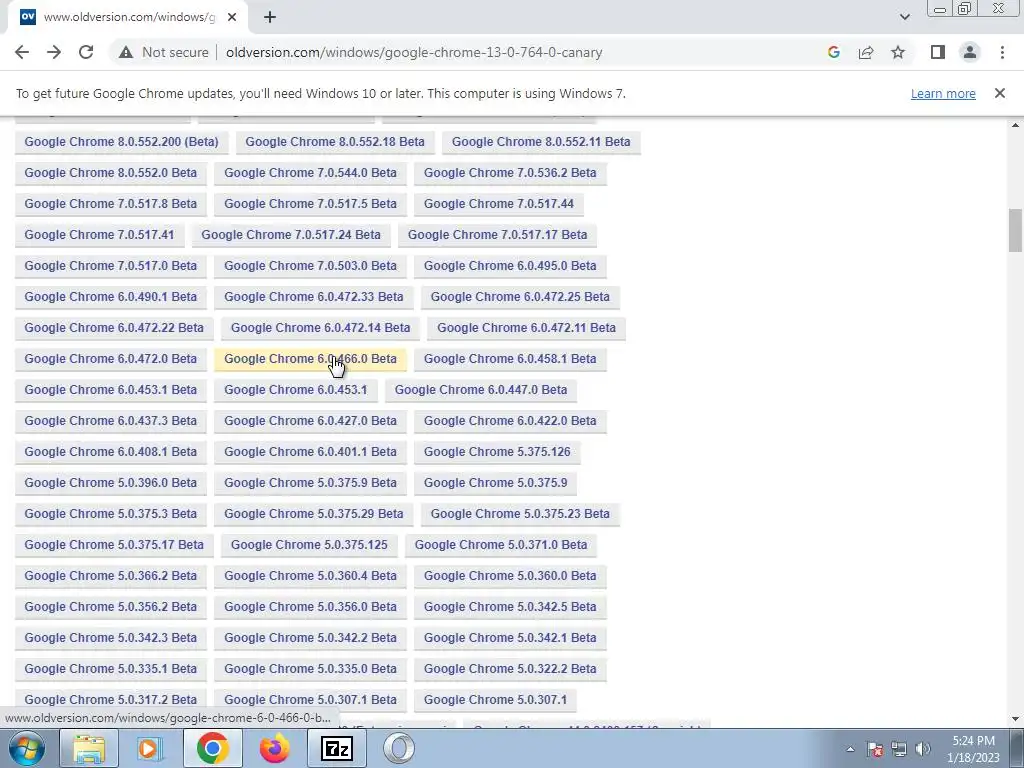This screenshot has width=1024, height=768.
Task: Show hidden system tray icons
Action: (850, 749)
